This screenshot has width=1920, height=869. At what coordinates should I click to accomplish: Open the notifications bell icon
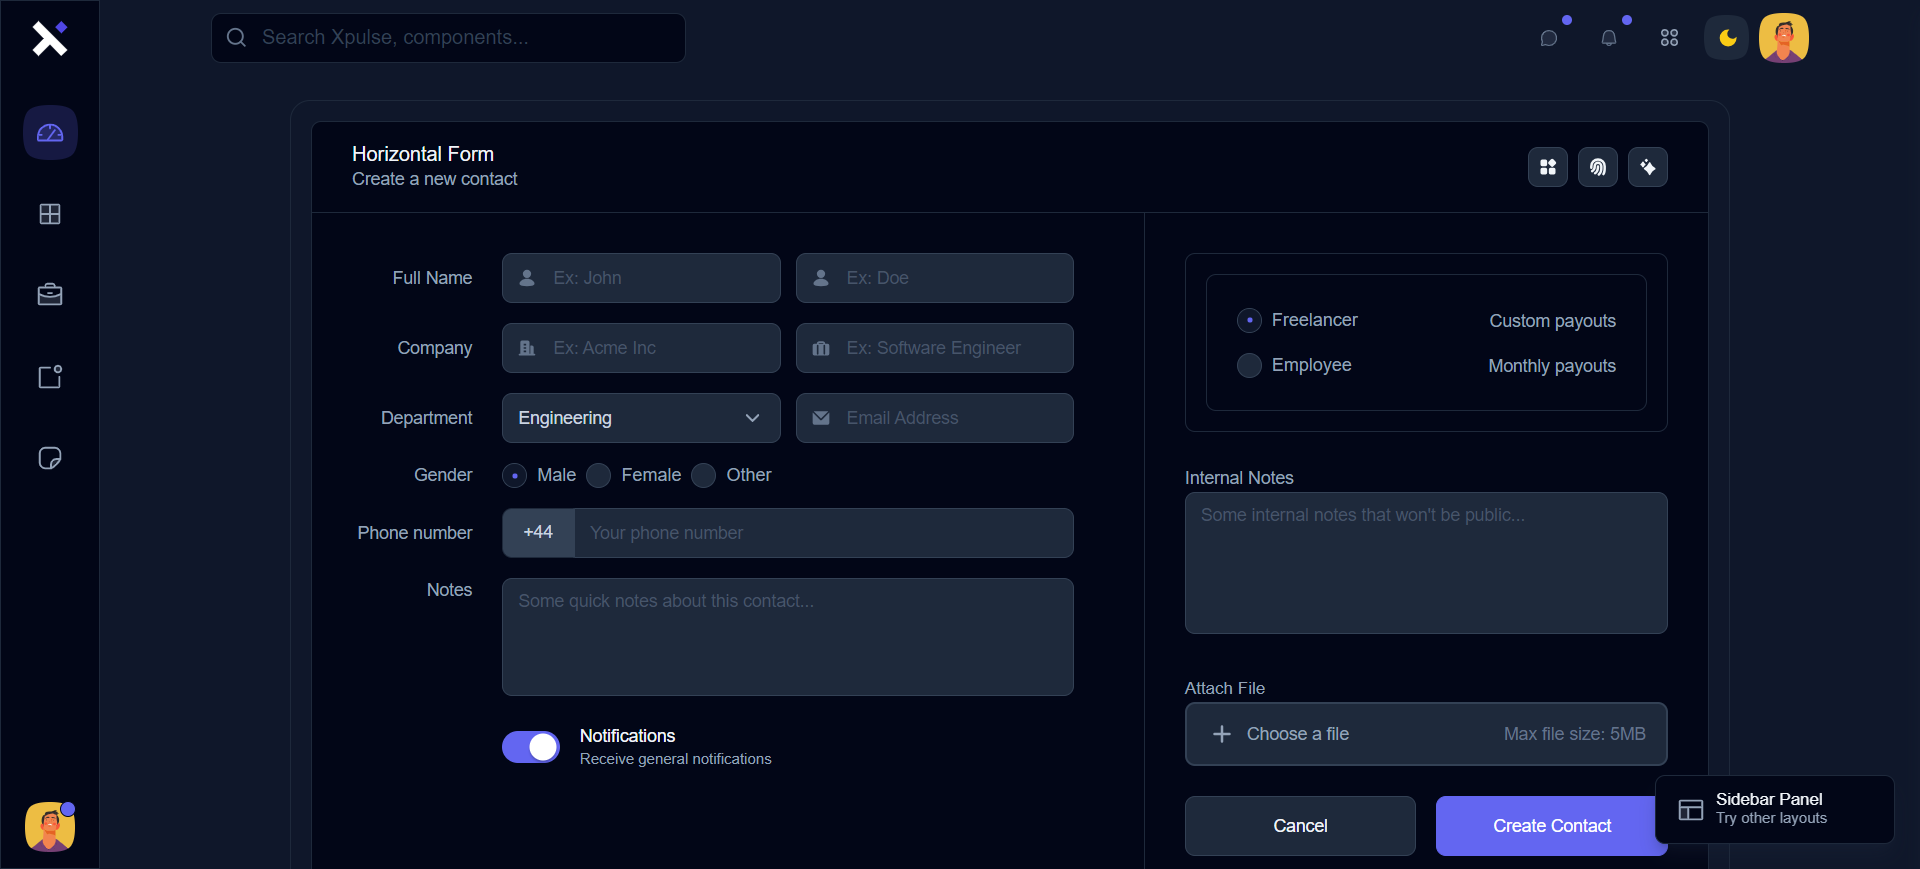coord(1609,38)
